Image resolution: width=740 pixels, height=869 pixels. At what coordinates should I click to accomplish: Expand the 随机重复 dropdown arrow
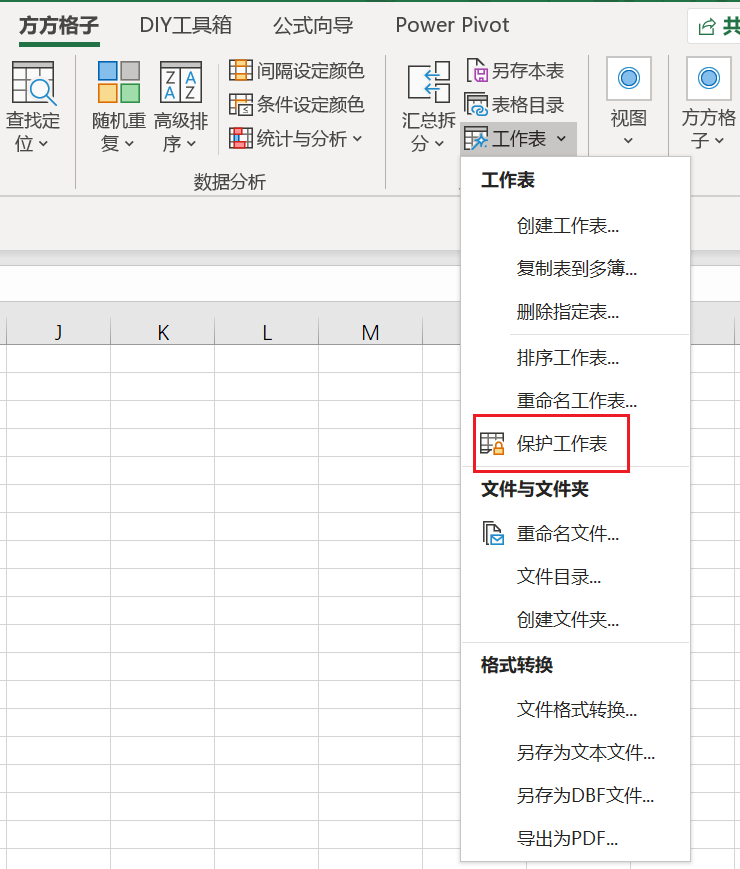(129, 144)
